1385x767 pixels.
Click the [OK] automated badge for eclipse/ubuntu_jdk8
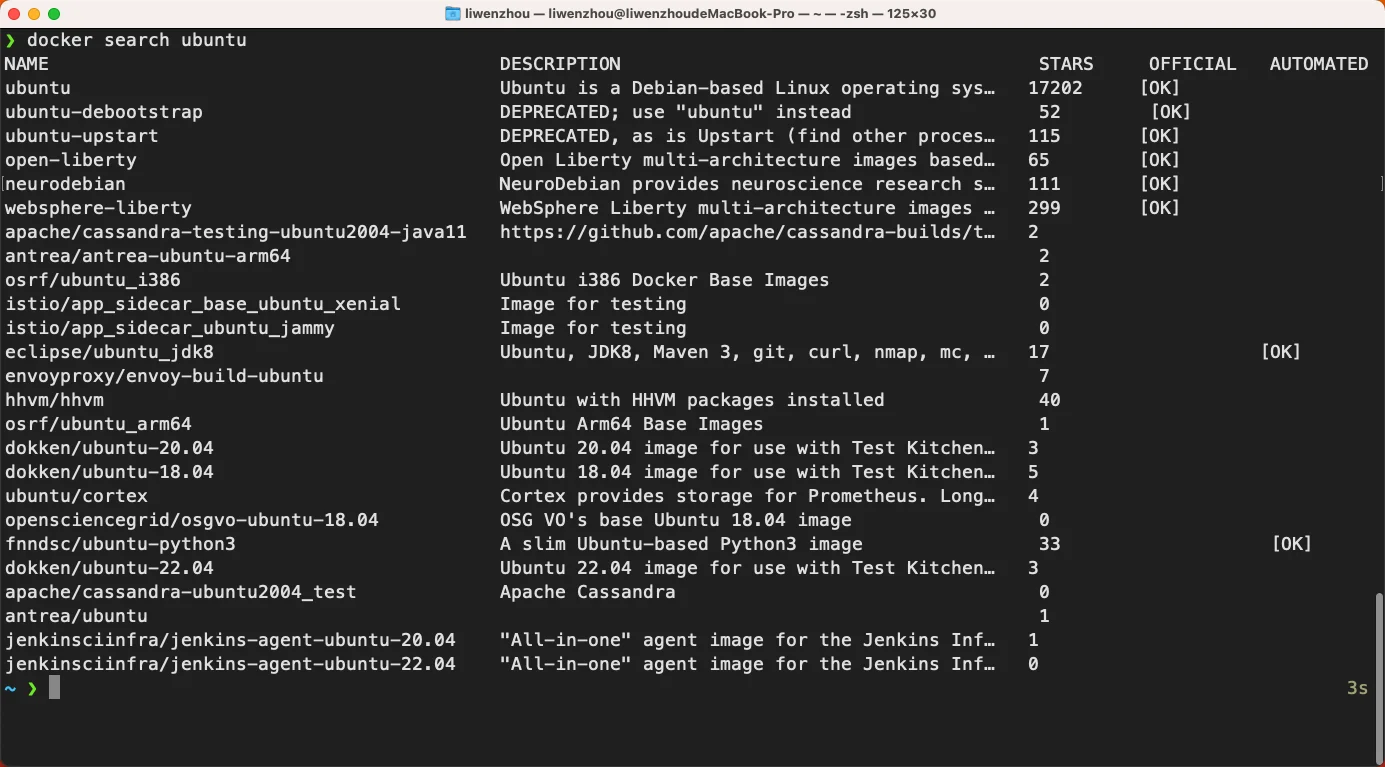click(1281, 352)
